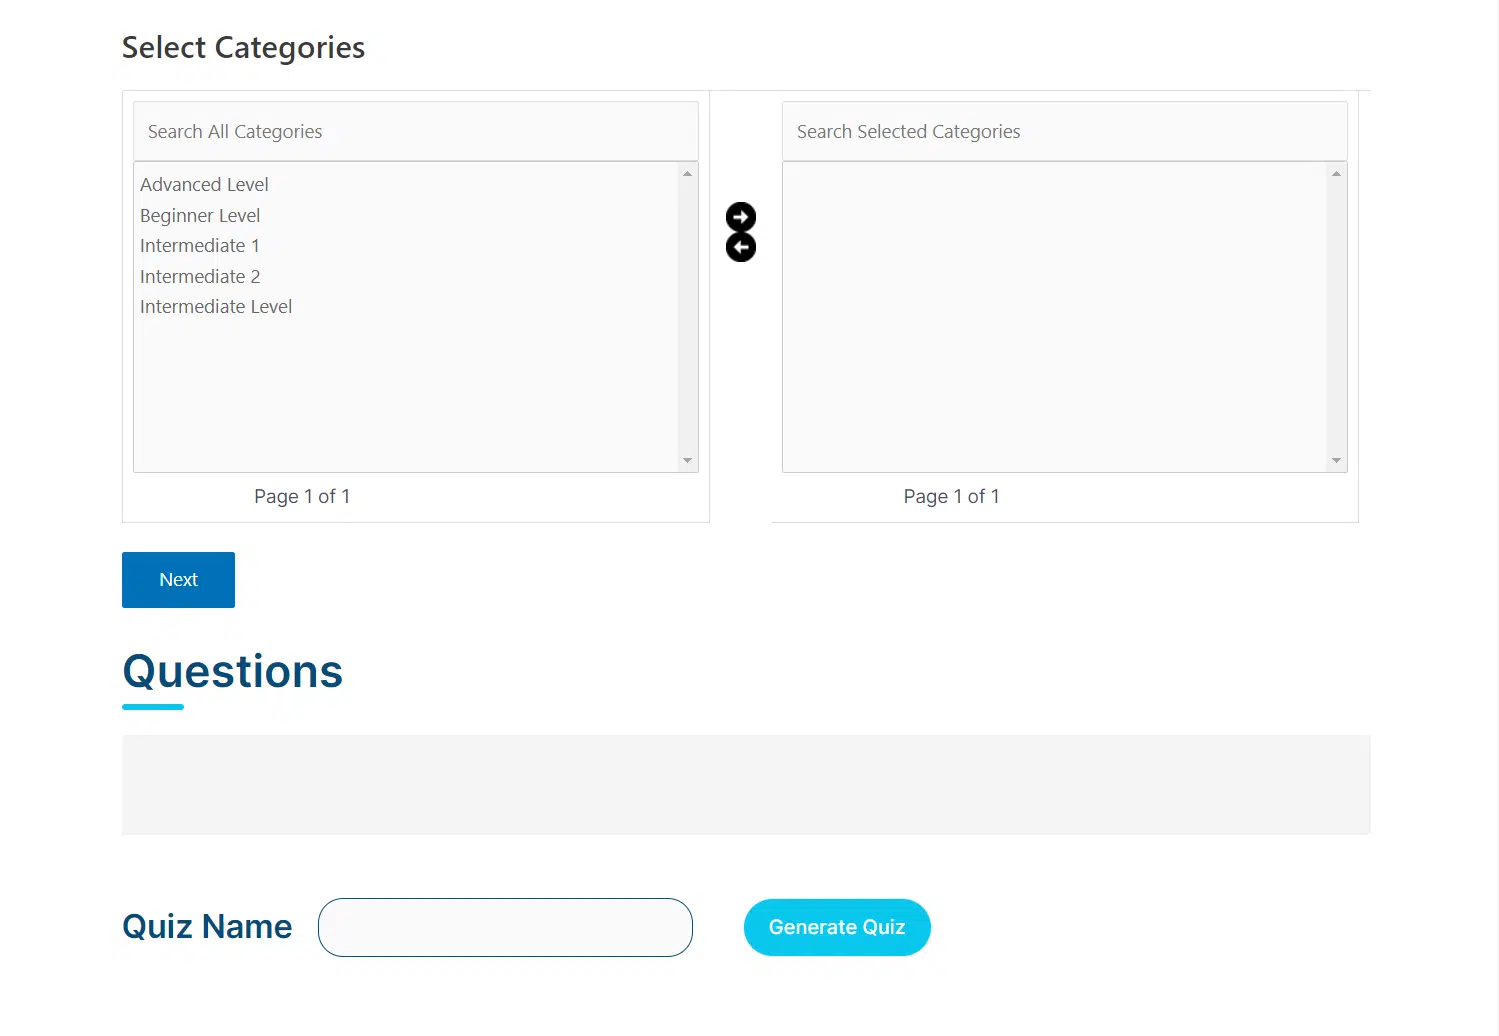Click the left arrow to remove category
Viewport: 1499px width, 1036px height.
click(741, 247)
